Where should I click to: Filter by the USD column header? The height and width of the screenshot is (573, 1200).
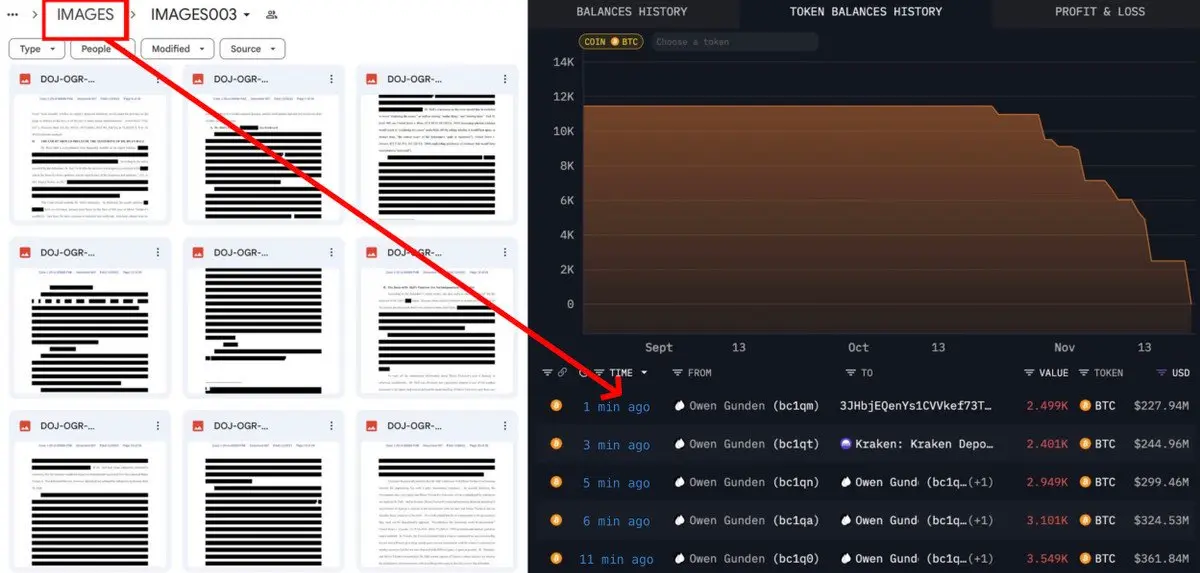[x=1173, y=373]
